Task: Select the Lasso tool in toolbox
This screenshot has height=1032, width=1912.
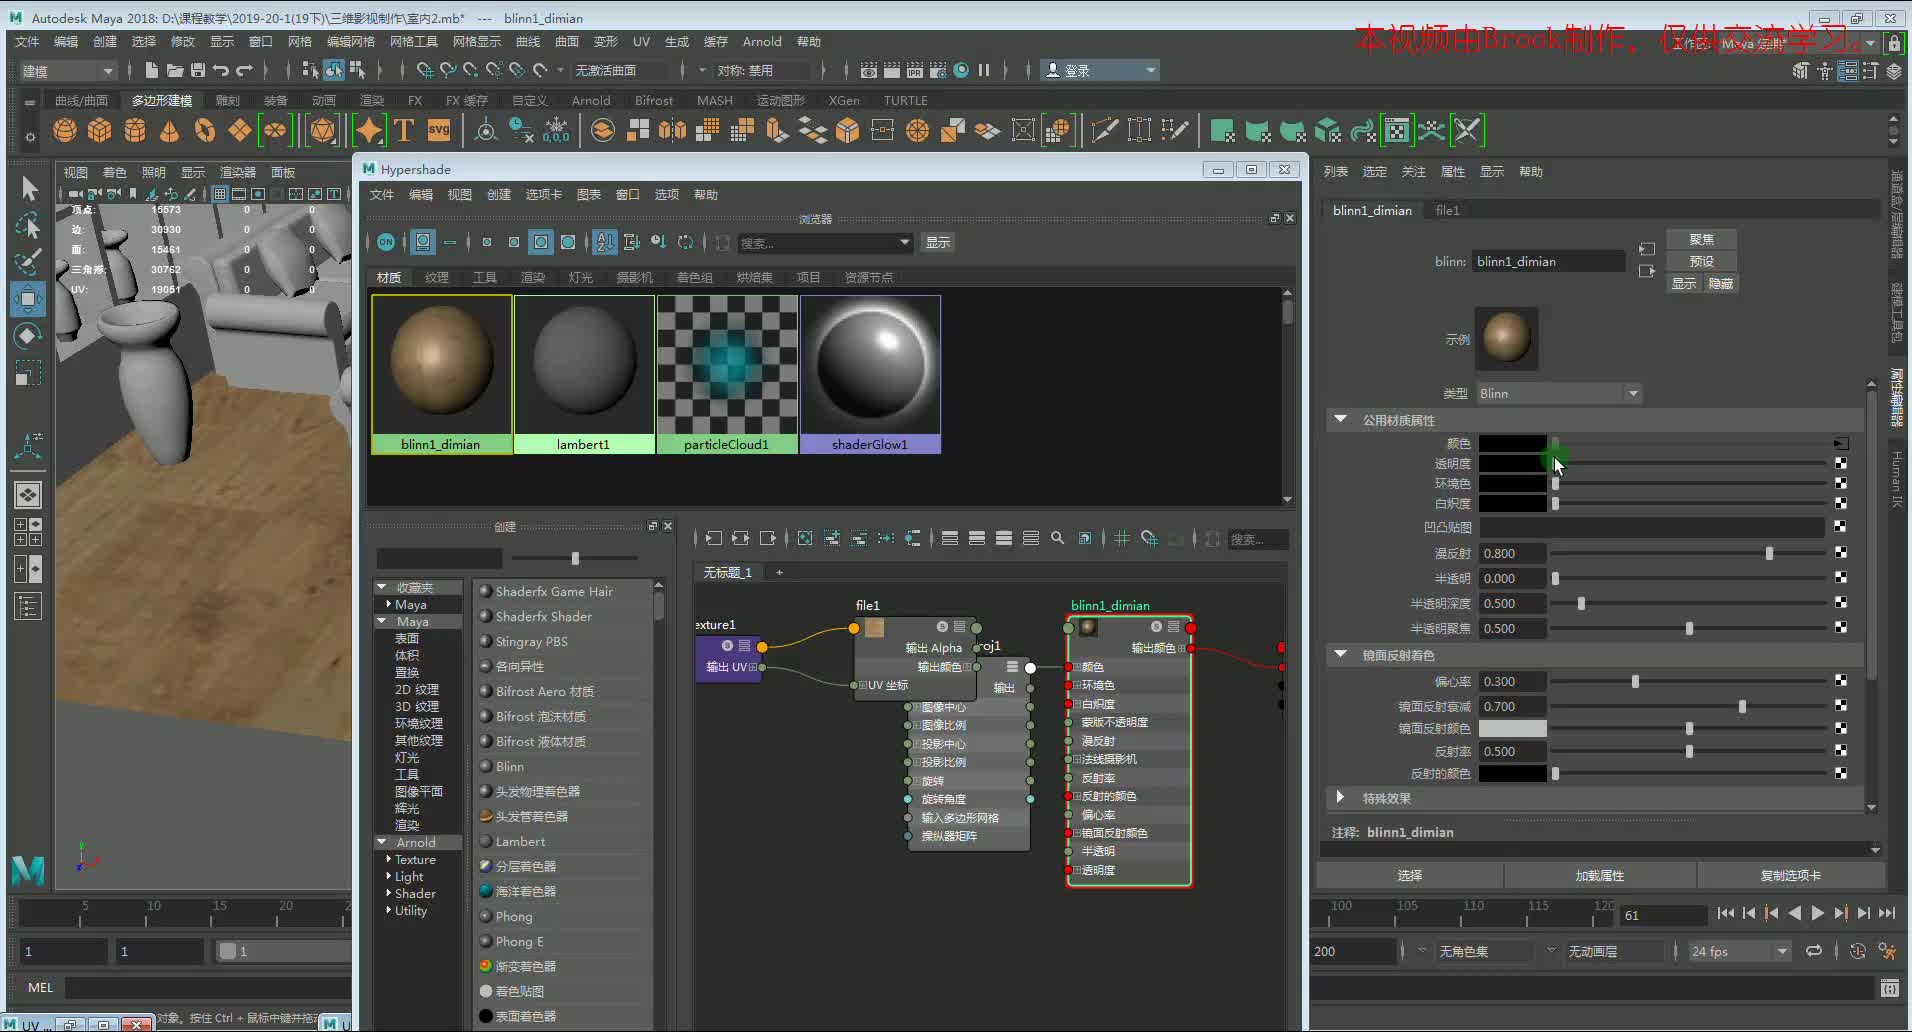Action: pos(29,224)
